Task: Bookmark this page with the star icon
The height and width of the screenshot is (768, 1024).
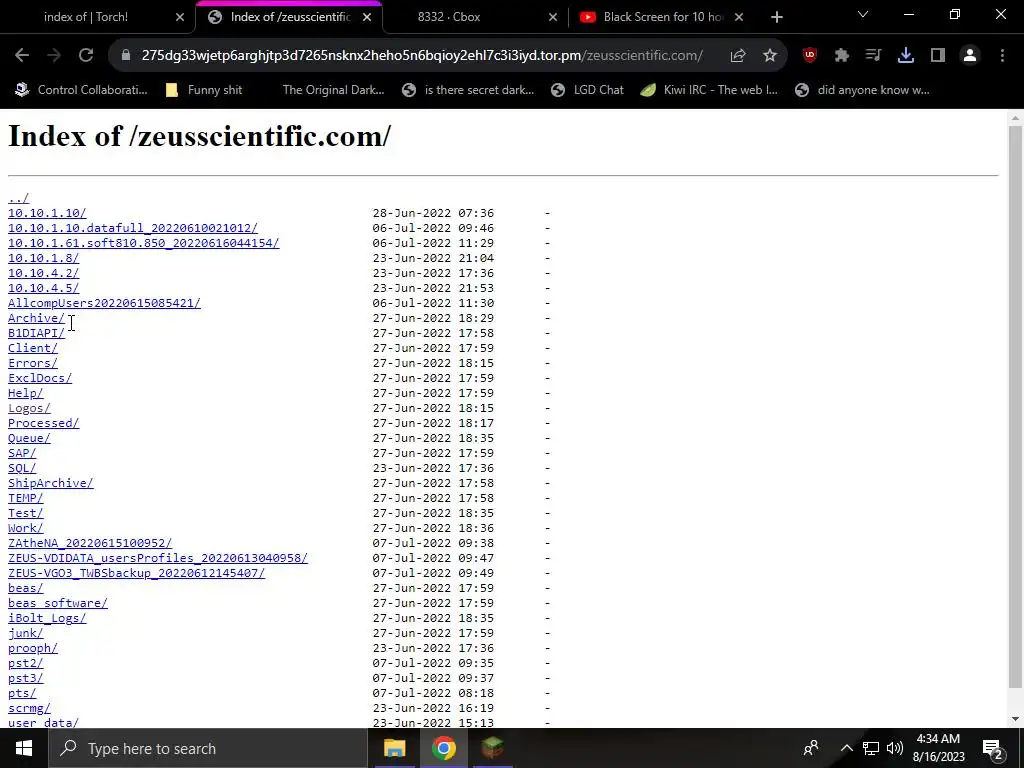Action: click(770, 56)
